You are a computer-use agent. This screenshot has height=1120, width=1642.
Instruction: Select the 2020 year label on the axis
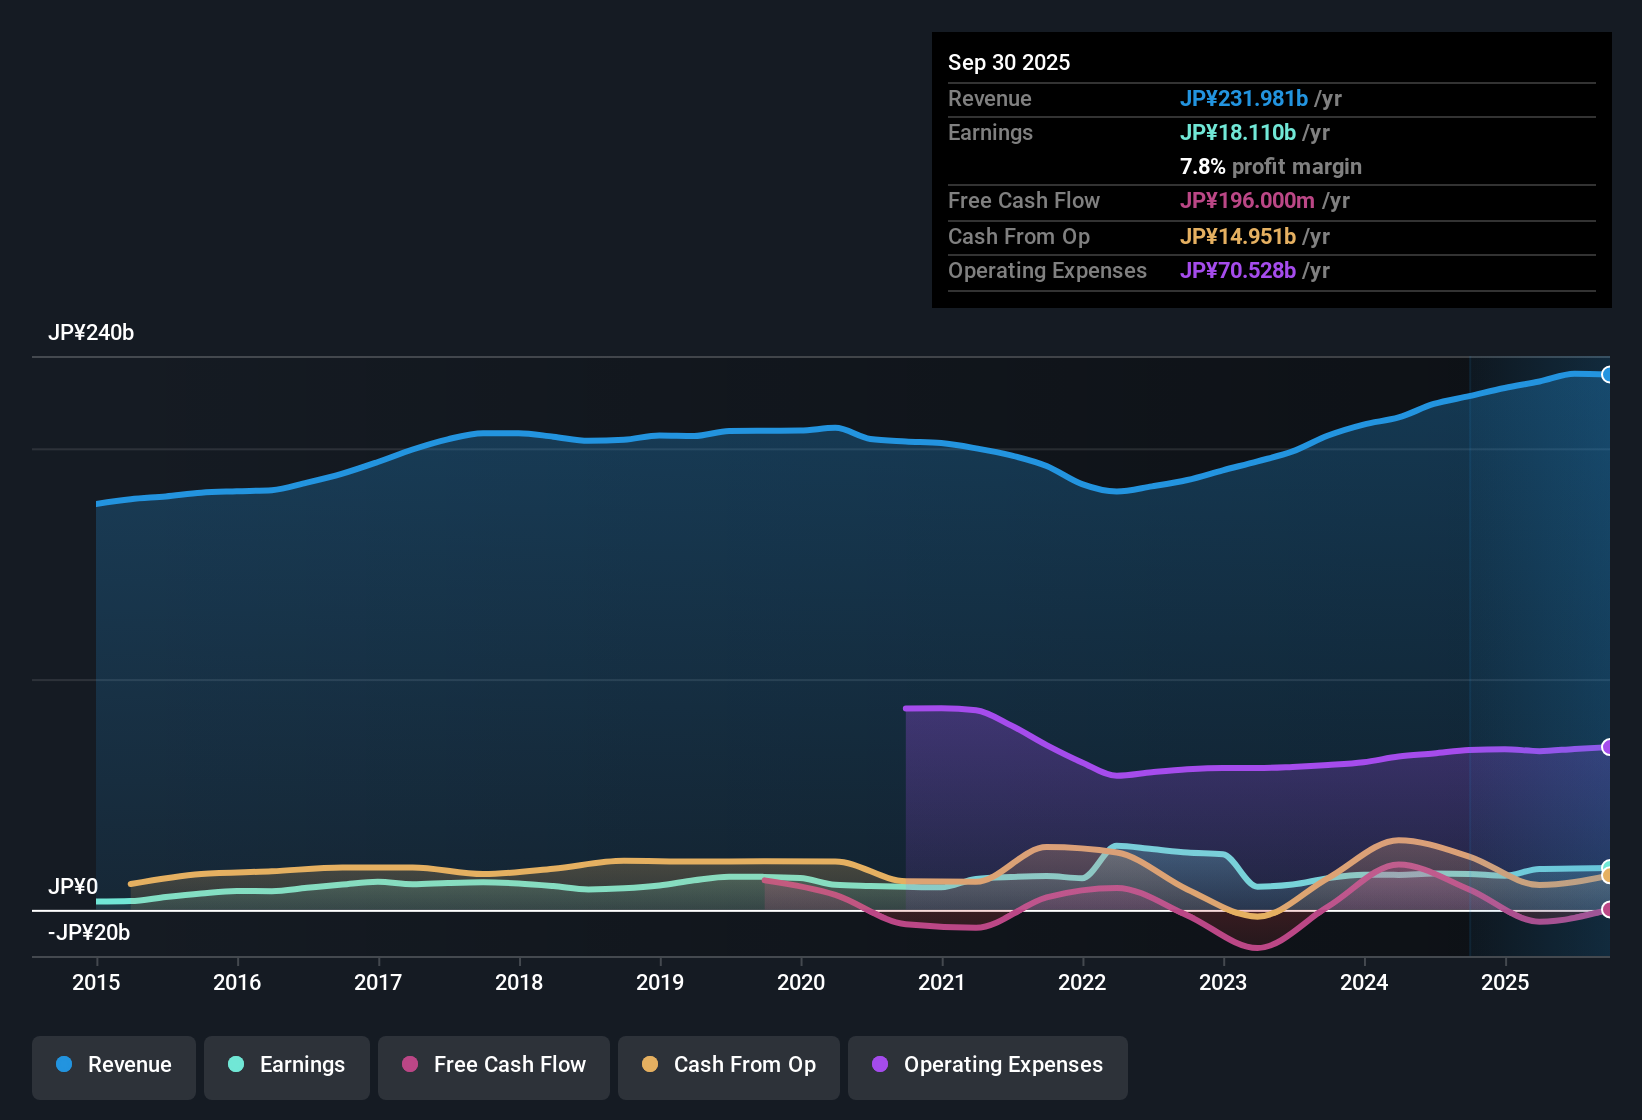801,983
